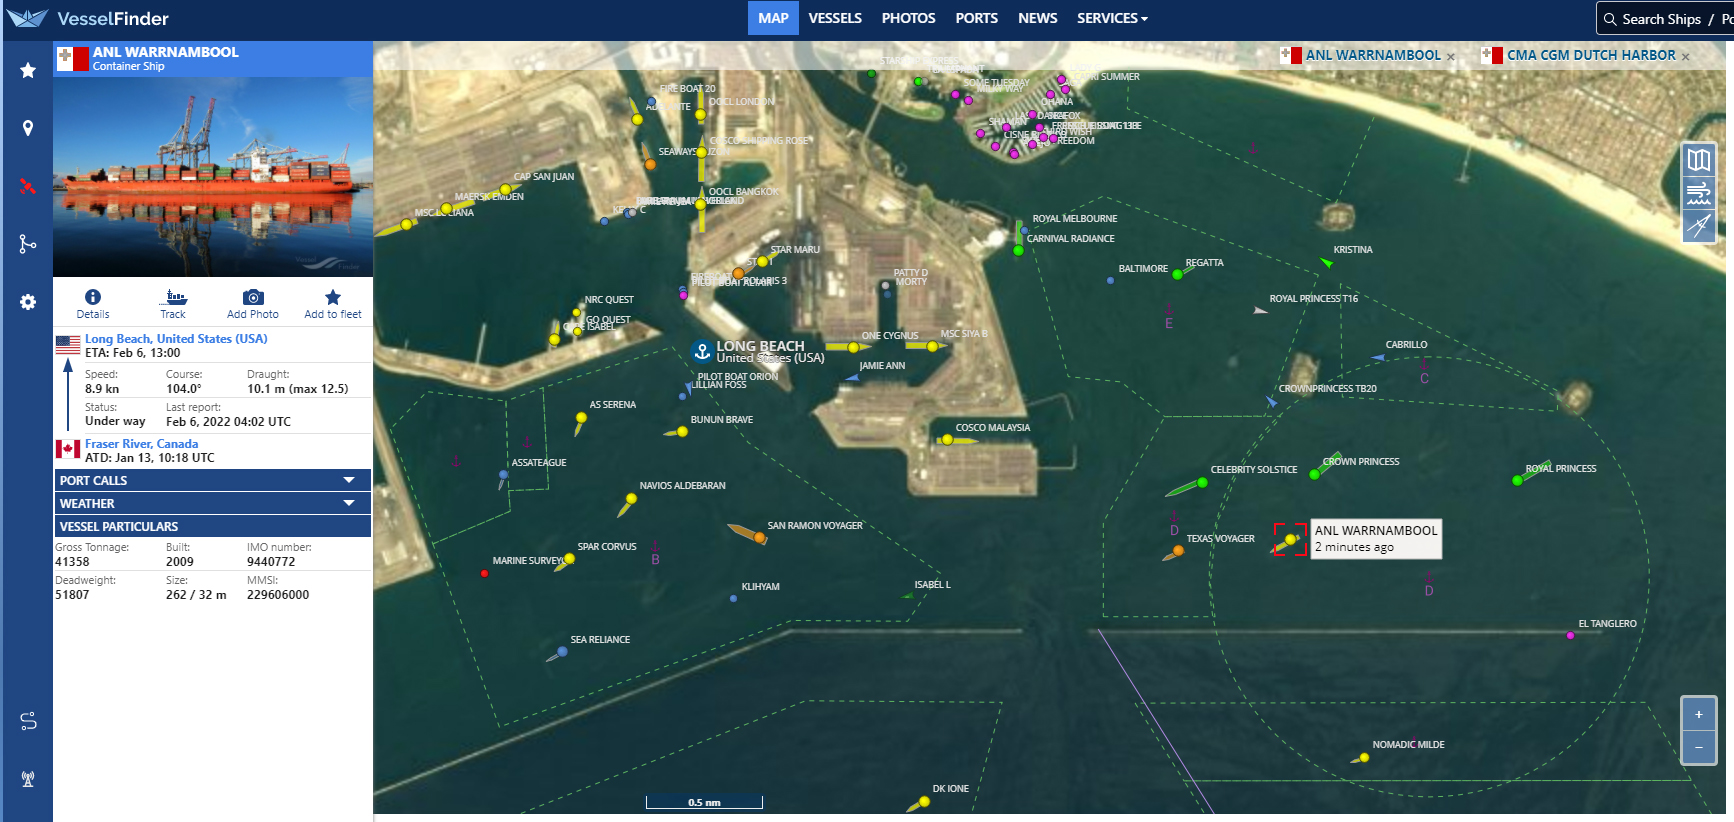Select the EL TANGLERO ship marker
Viewport: 1734px width, 822px height.
1570,635
